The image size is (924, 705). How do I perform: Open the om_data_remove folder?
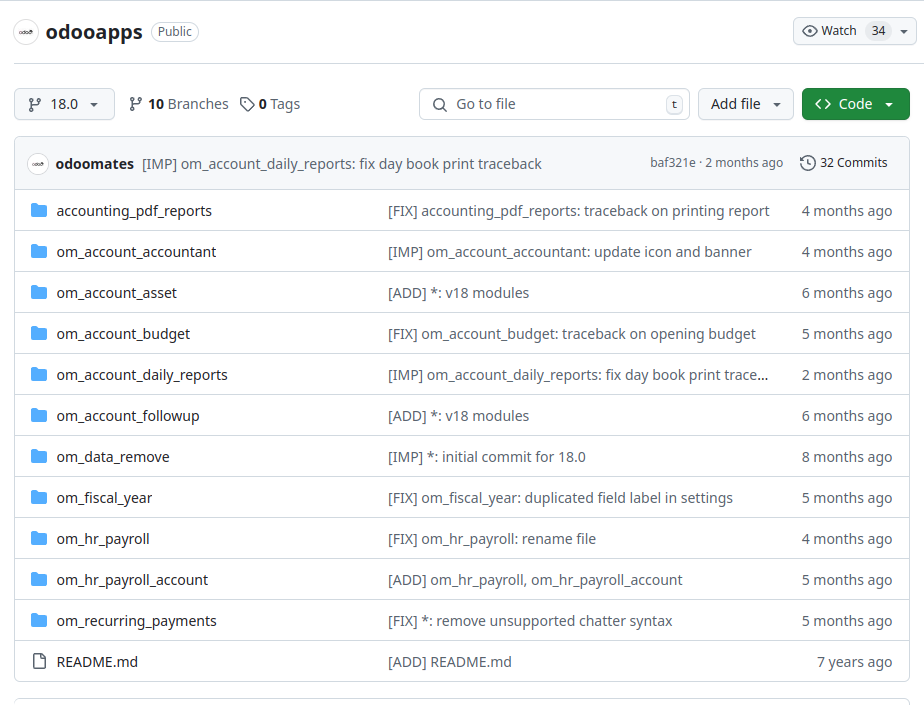[113, 457]
